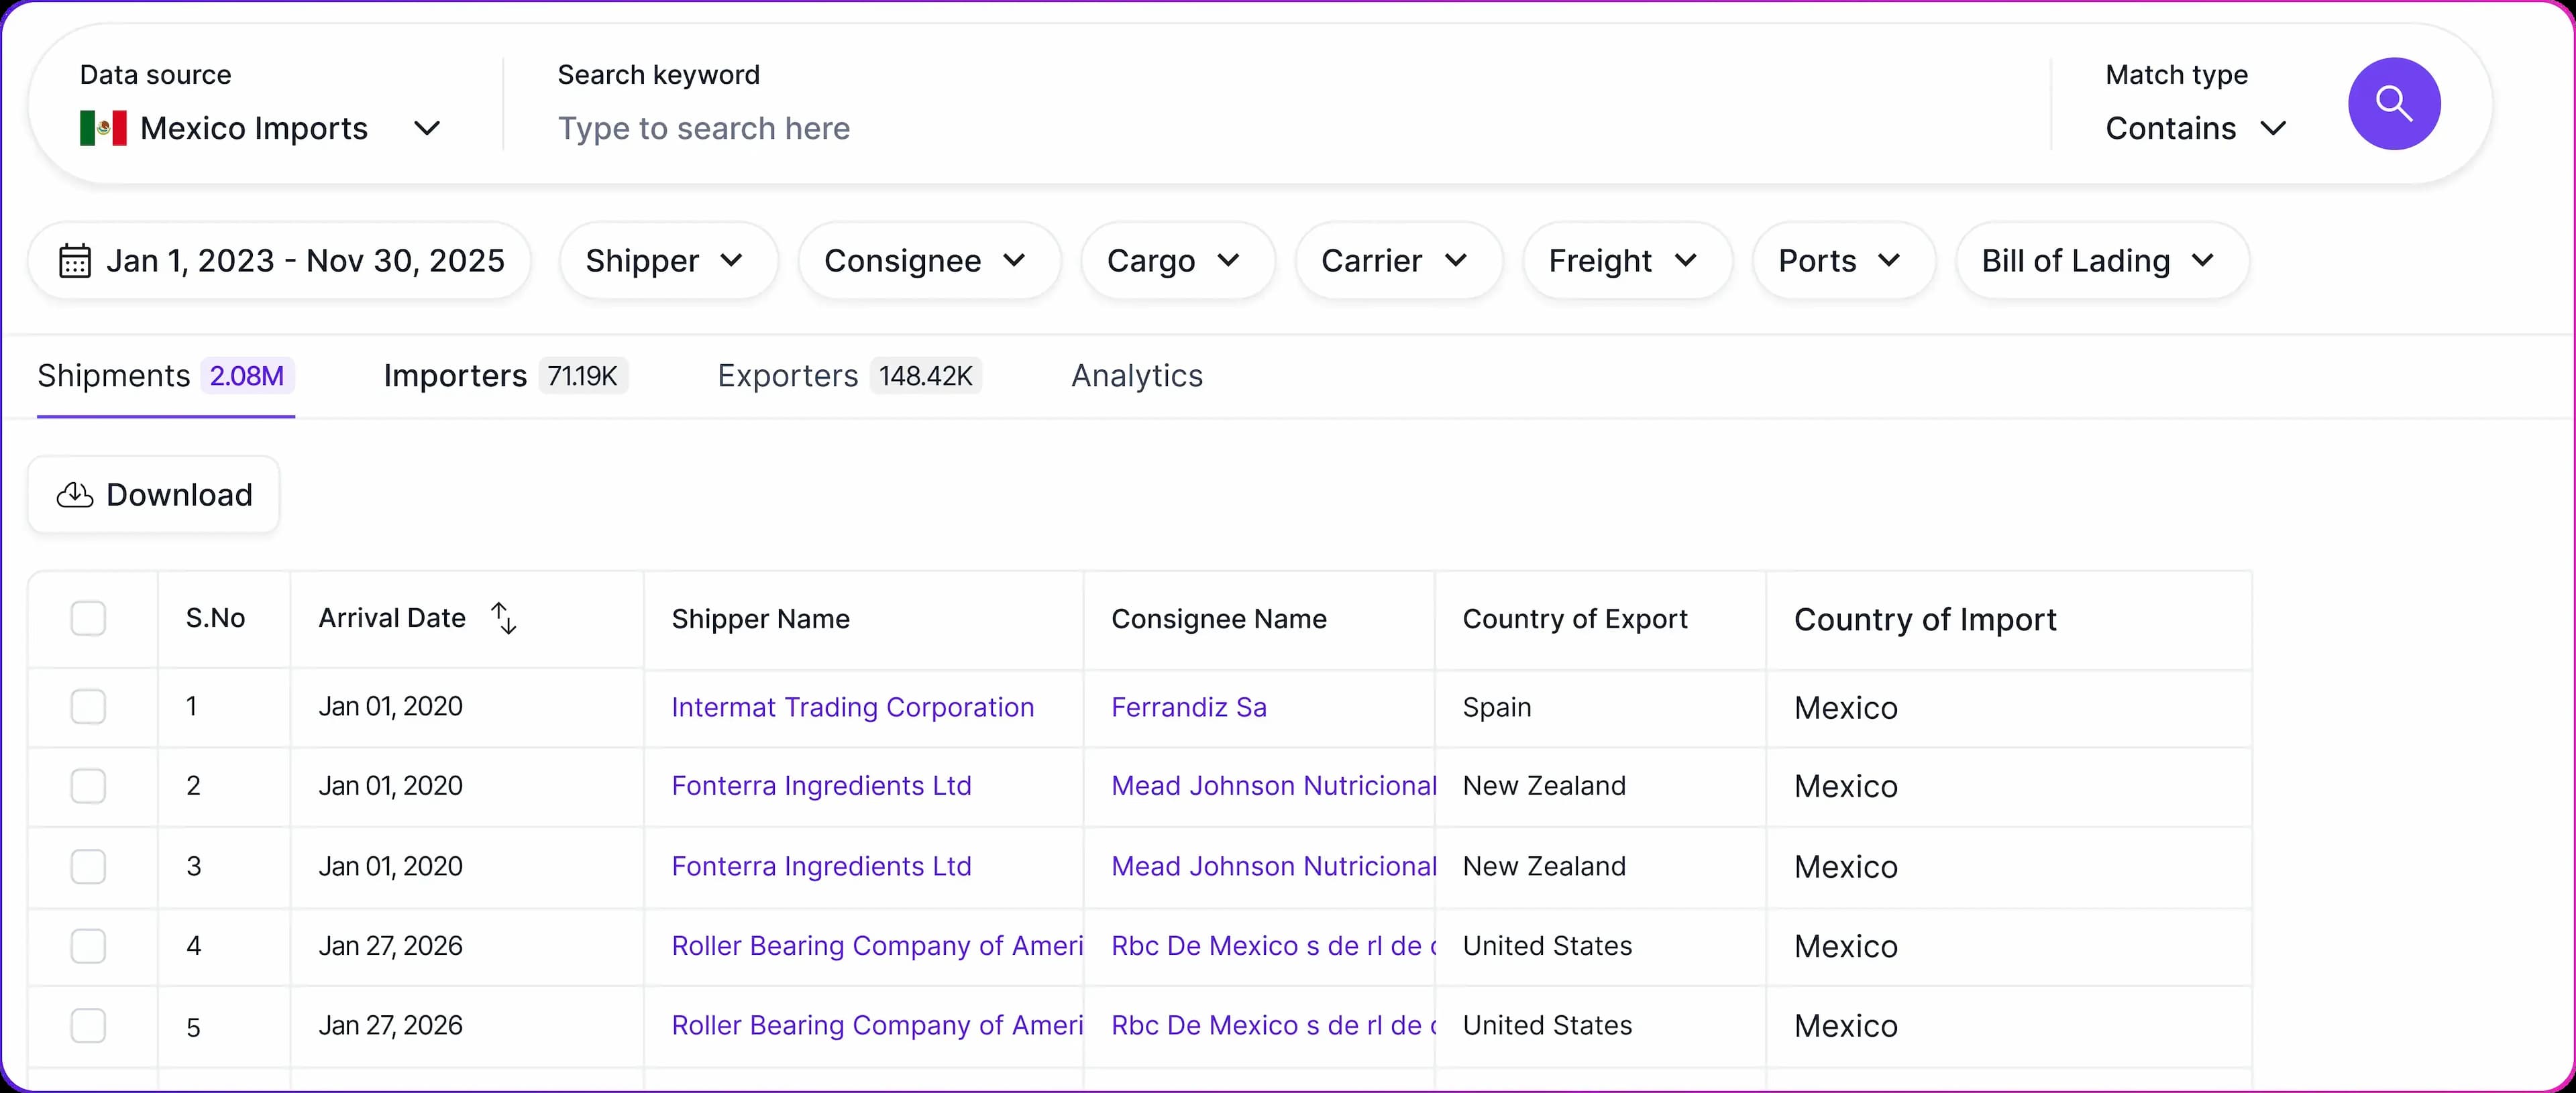Viewport: 2576px width, 1093px height.
Task: Open the Mexico Imports data source dropdown
Action: [260, 128]
